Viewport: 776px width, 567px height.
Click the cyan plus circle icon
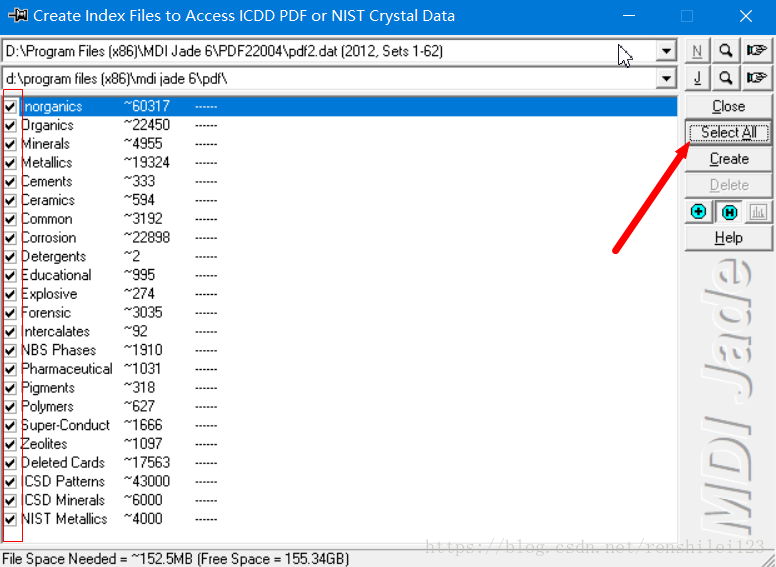point(698,212)
